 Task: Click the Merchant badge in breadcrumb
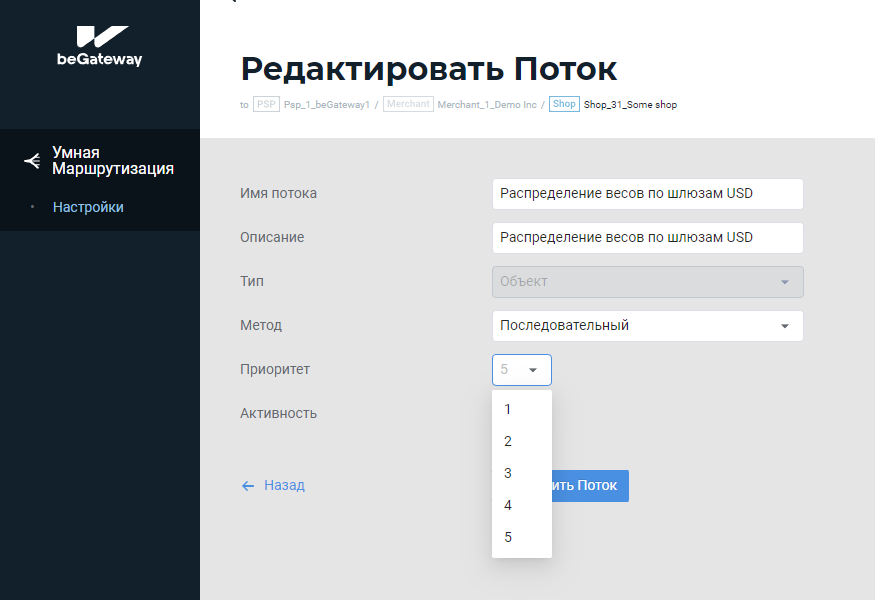coord(408,104)
